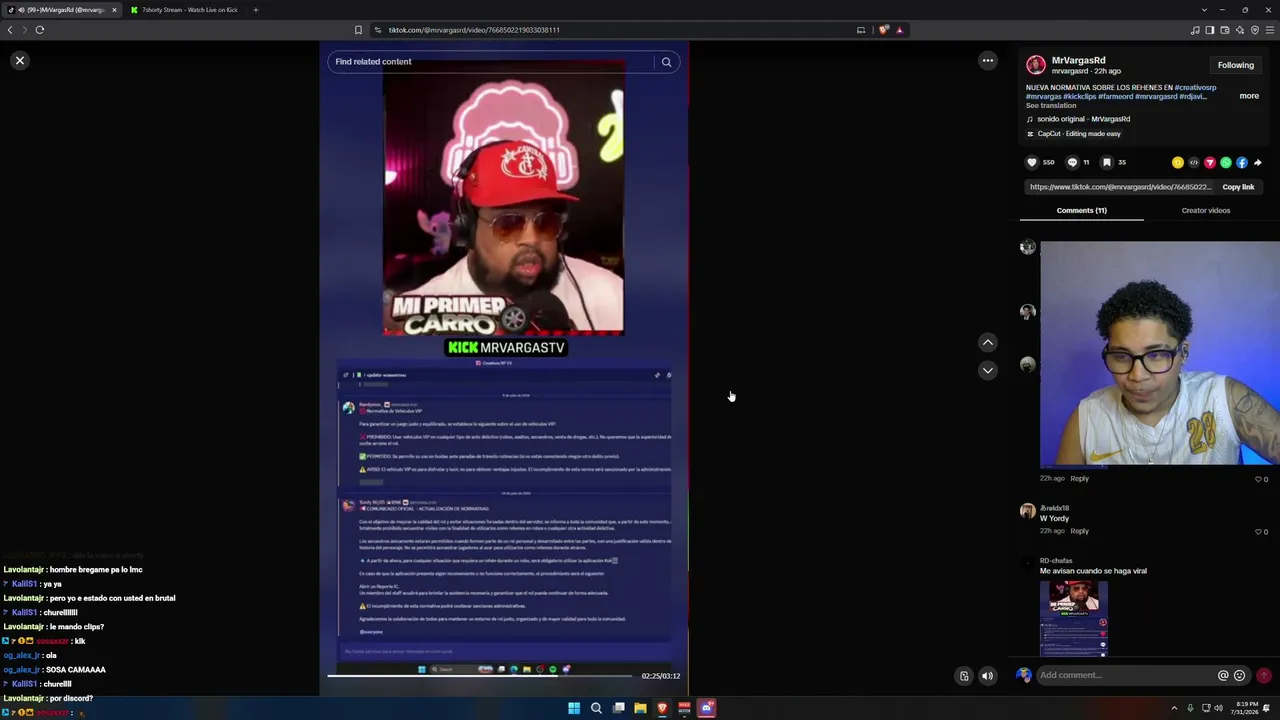Reply to the 'W Yordy' comment
1280x720 pixels.
pos(1080,531)
